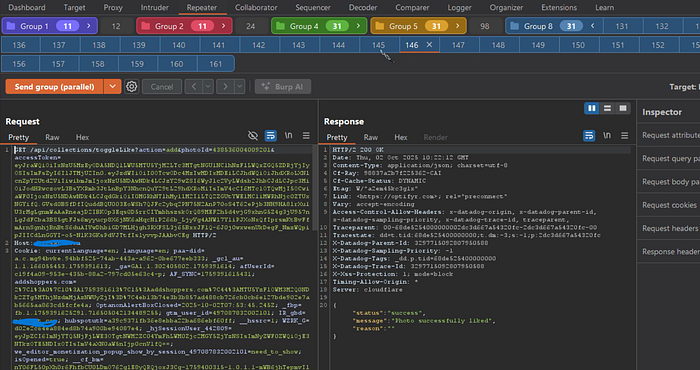Screen dimensions: 700x370
Task: Switch to the Proxy tab
Action: click(113, 8)
